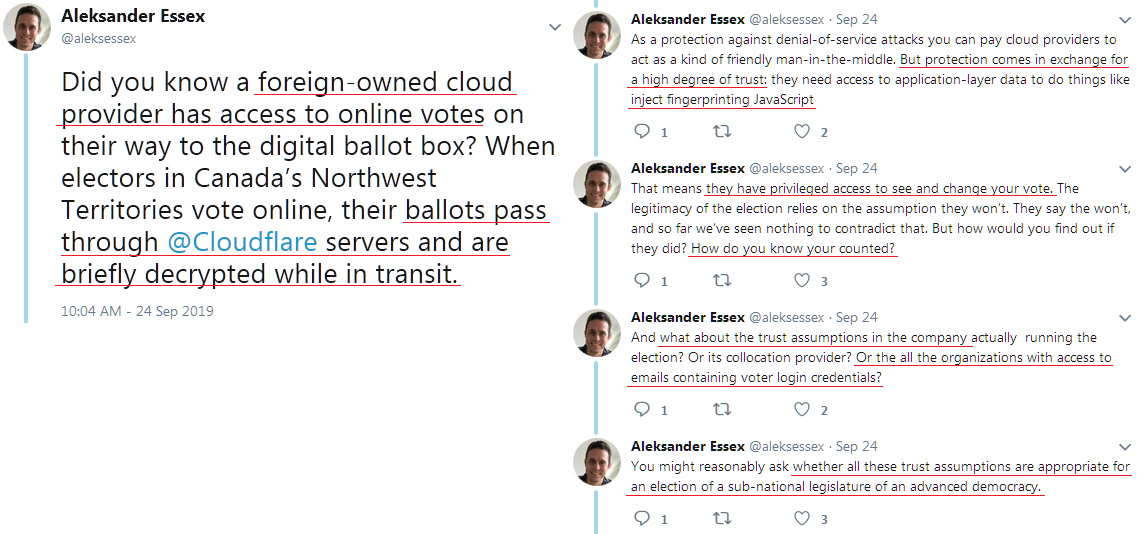Image resolution: width=1147 pixels, height=534 pixels.
Task: Reply to the denial-of-service protection tweet
Action: click(x=643, y=131)
